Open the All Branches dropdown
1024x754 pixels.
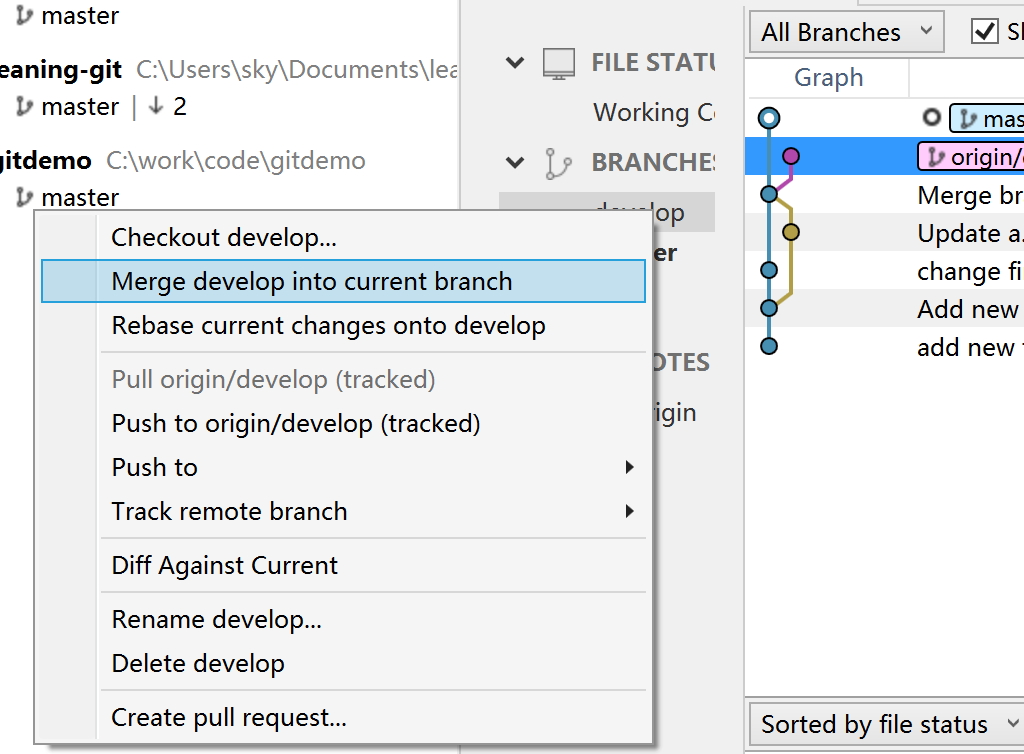pos(845,32)
